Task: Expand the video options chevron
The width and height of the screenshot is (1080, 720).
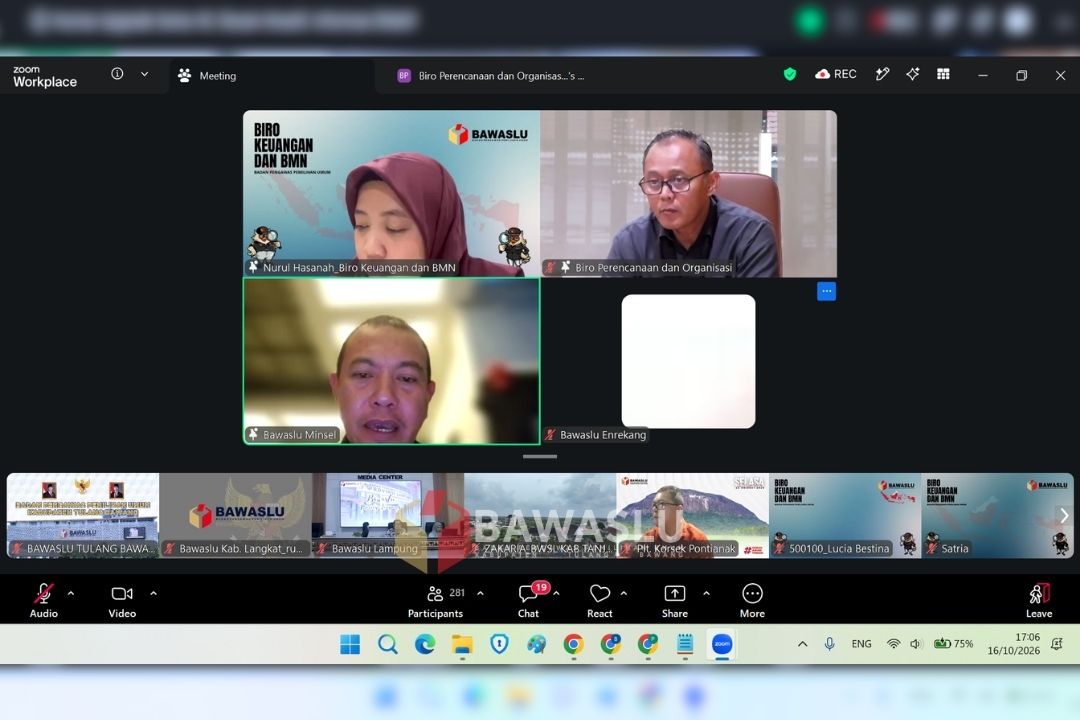Action: click(153, 593)
